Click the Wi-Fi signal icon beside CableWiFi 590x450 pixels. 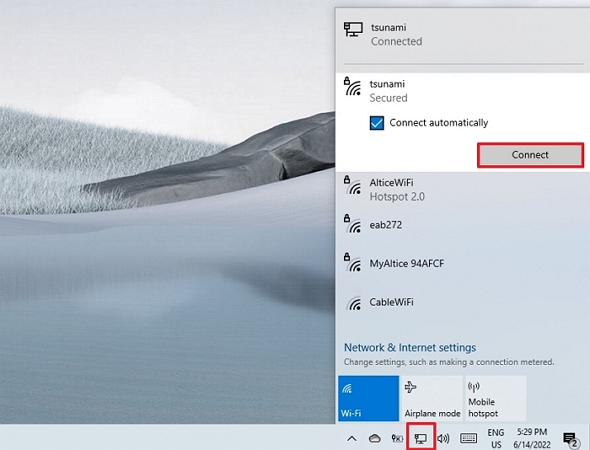[x=354, y=304]
